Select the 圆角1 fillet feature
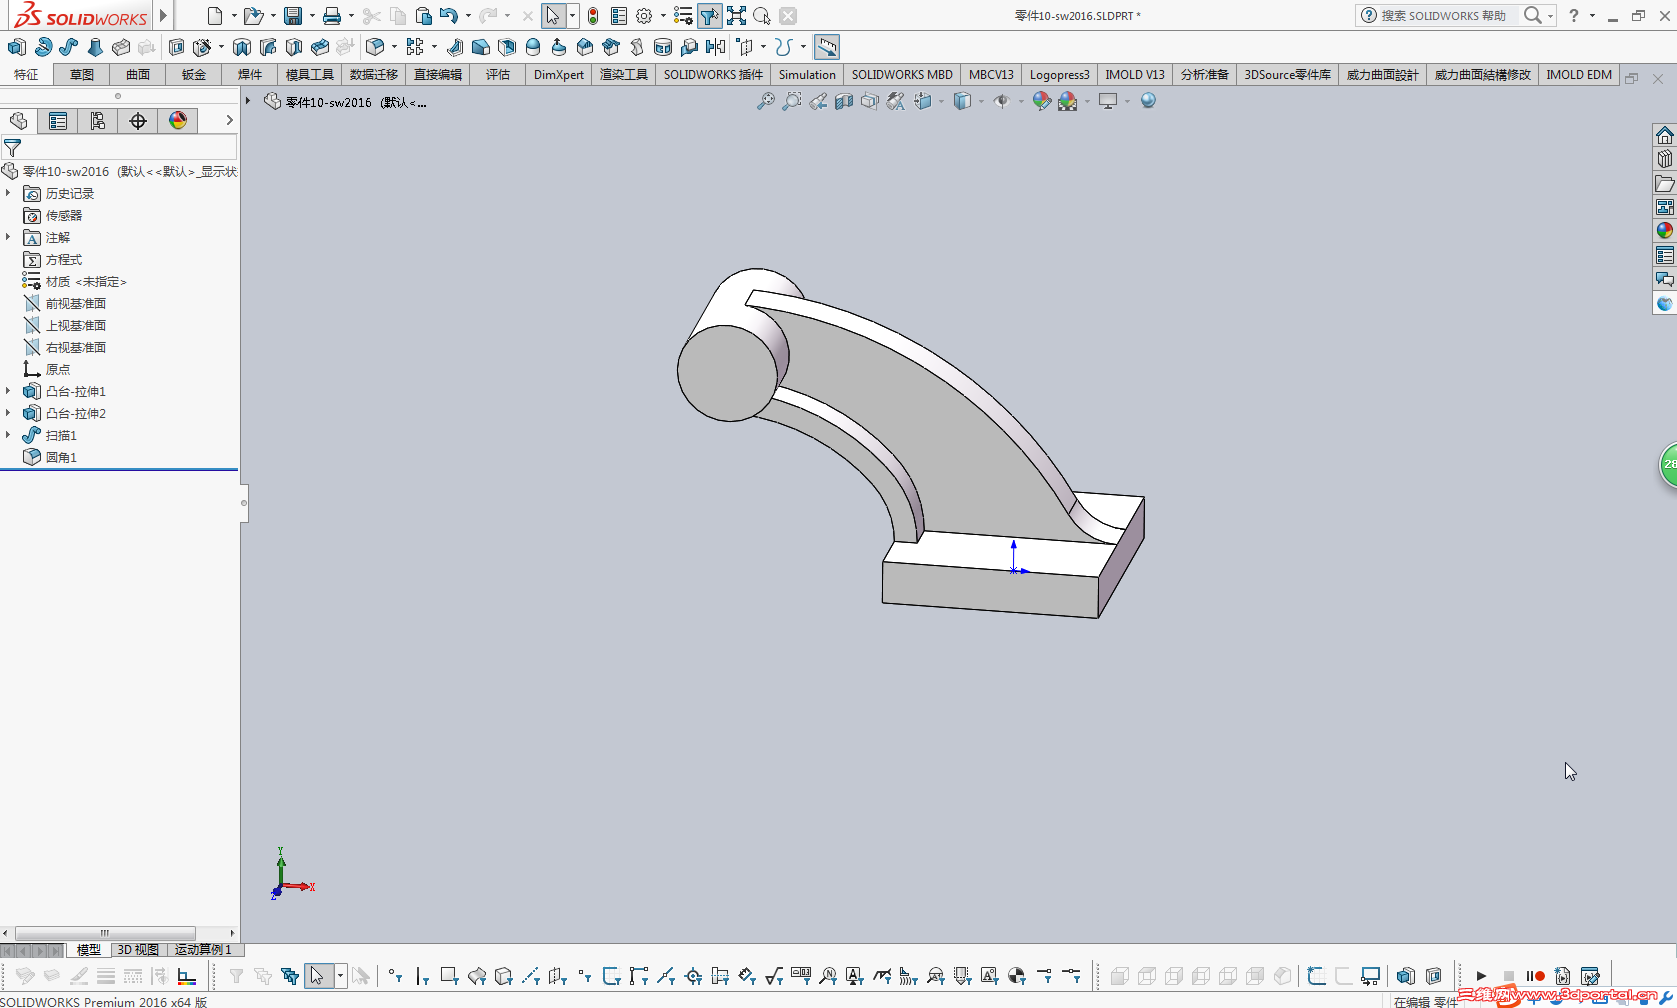Viewport: 1677px width, 1008px height. pos(61,457)
